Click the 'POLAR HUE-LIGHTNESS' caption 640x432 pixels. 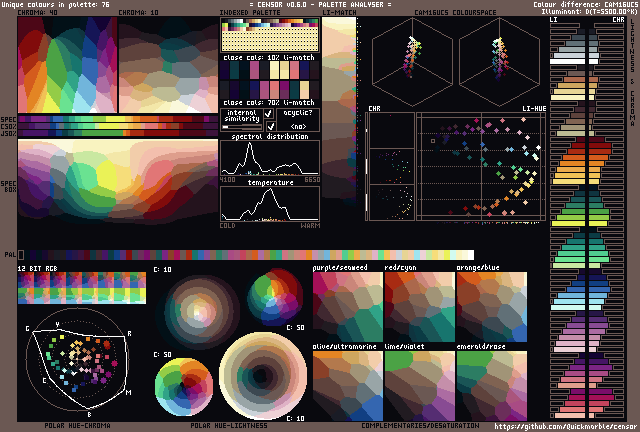(x=229, y=425)
